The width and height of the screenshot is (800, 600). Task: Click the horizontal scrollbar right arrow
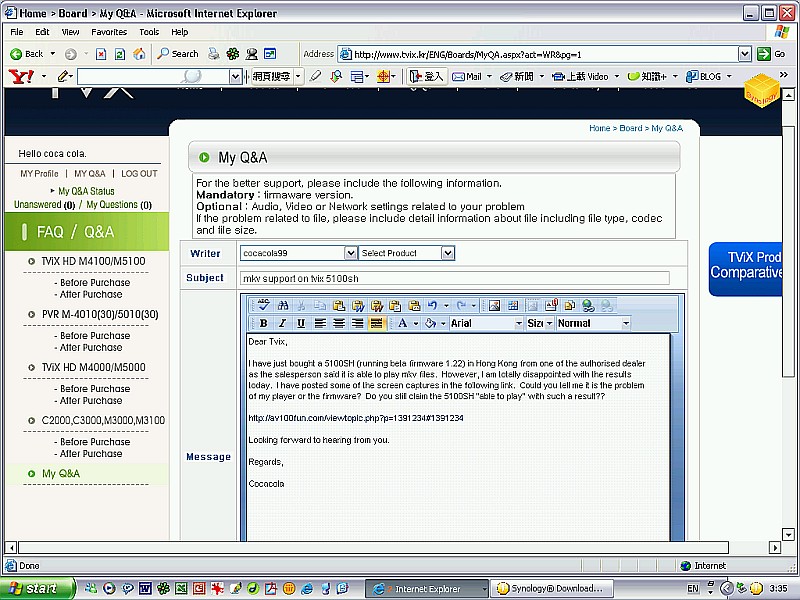775,547
